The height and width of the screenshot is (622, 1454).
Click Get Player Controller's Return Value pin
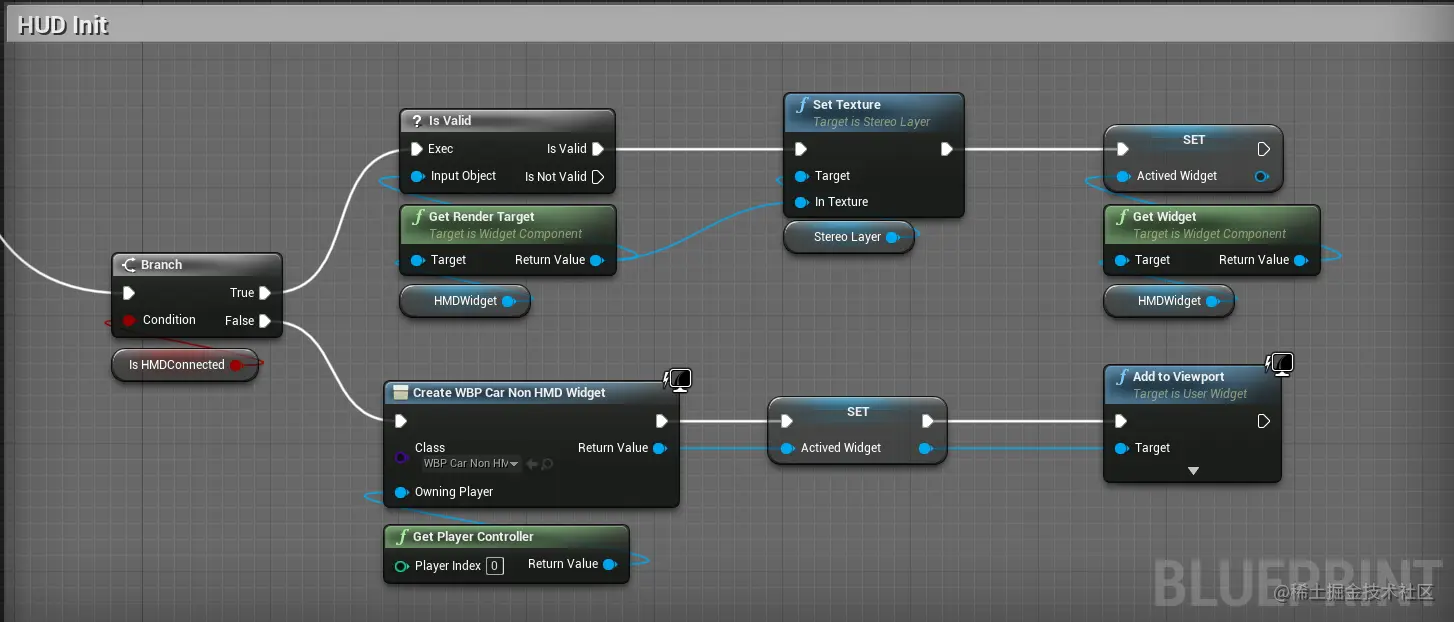tap(610, 564)
